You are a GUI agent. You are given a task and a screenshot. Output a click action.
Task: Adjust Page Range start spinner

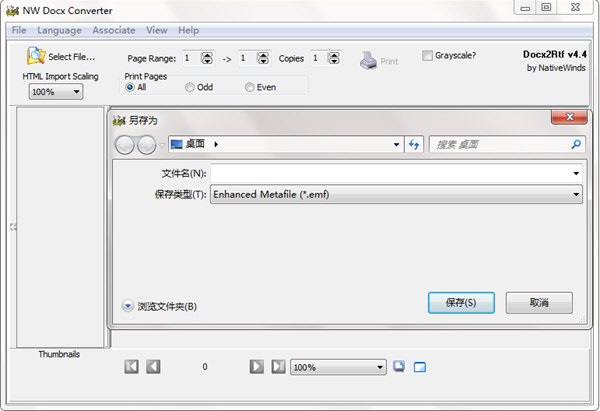(x=207, y=58)
